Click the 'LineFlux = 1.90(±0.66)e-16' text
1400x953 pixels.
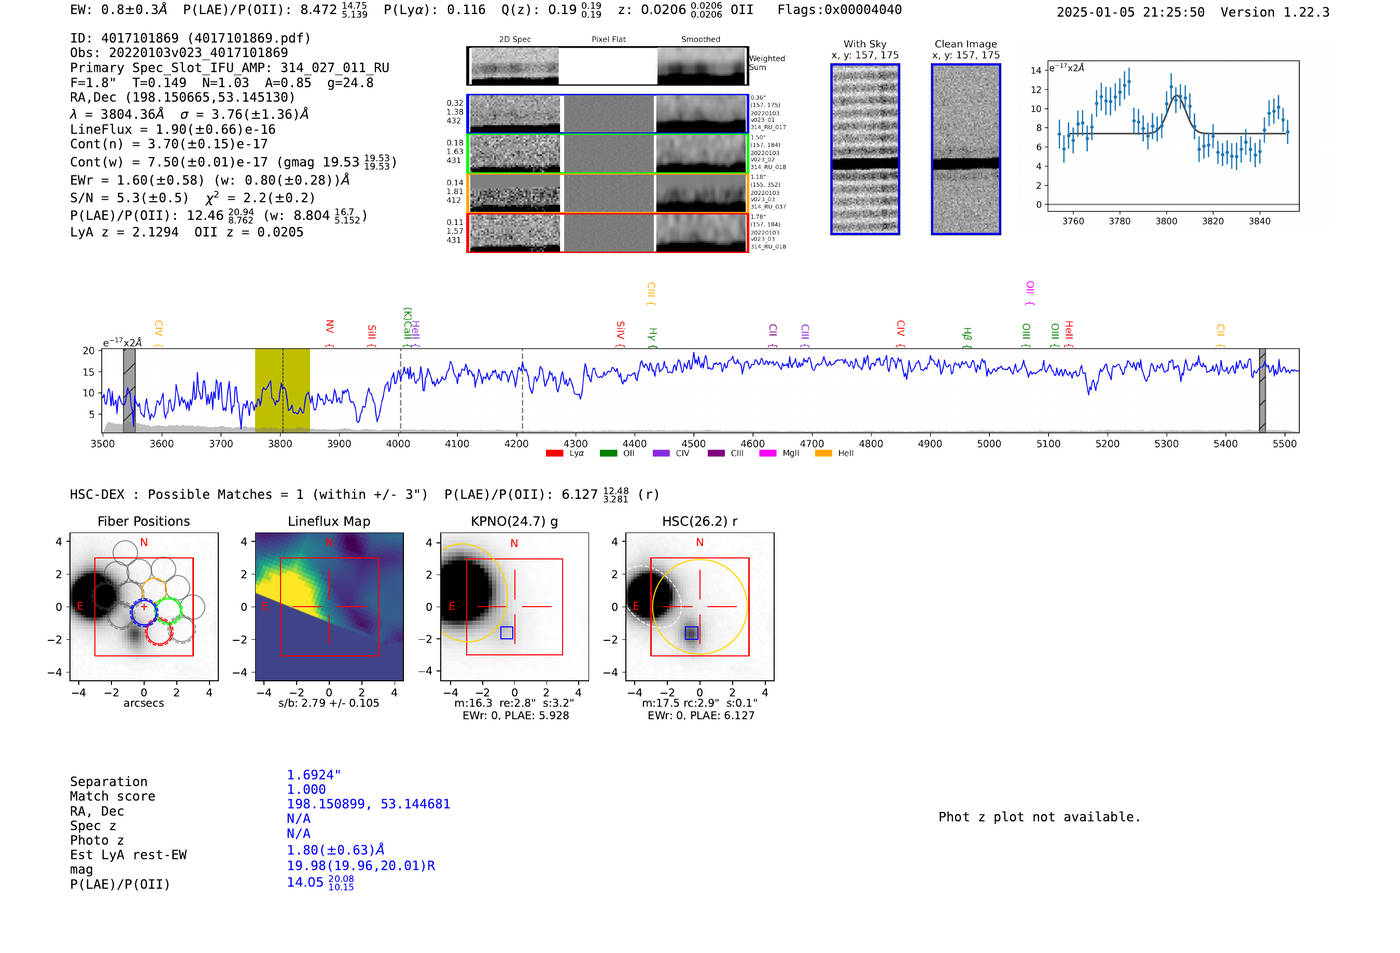pos(173,129)
